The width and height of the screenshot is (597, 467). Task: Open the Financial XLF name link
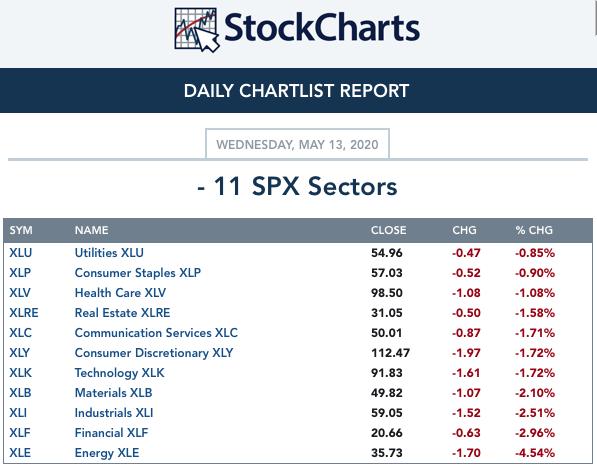[x=111, y=433]
